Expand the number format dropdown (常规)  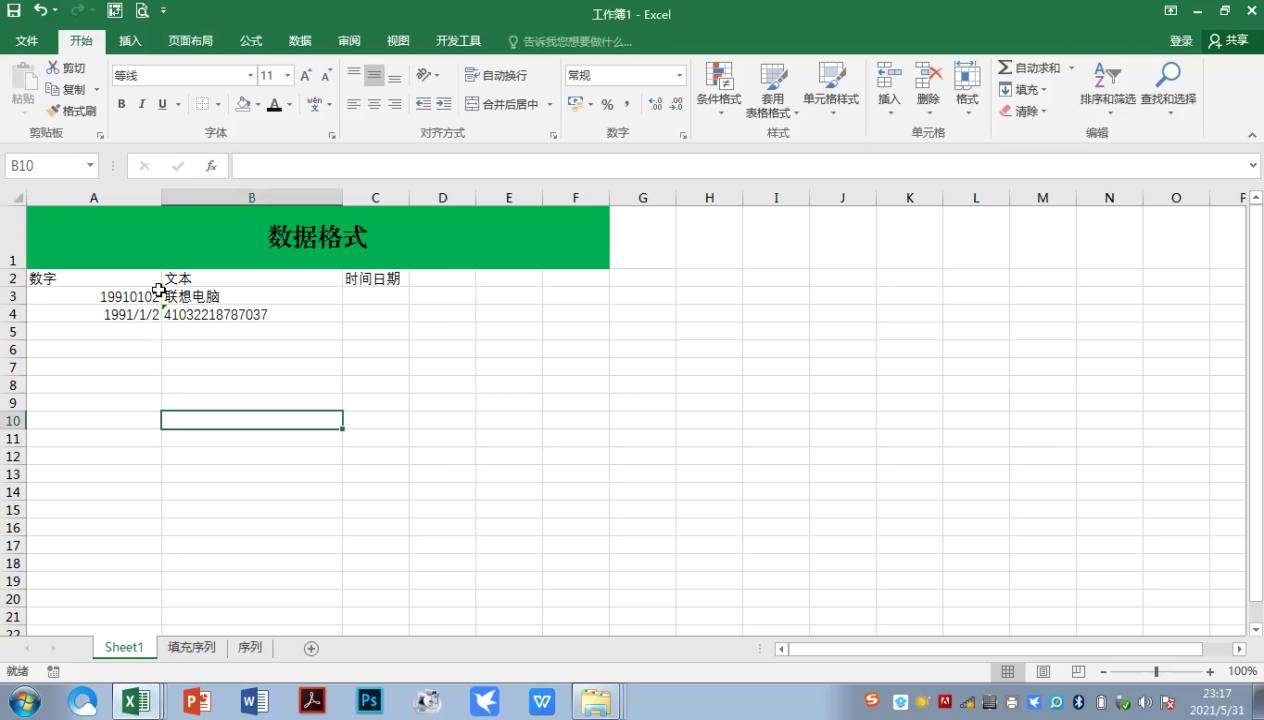click(679, 76)
